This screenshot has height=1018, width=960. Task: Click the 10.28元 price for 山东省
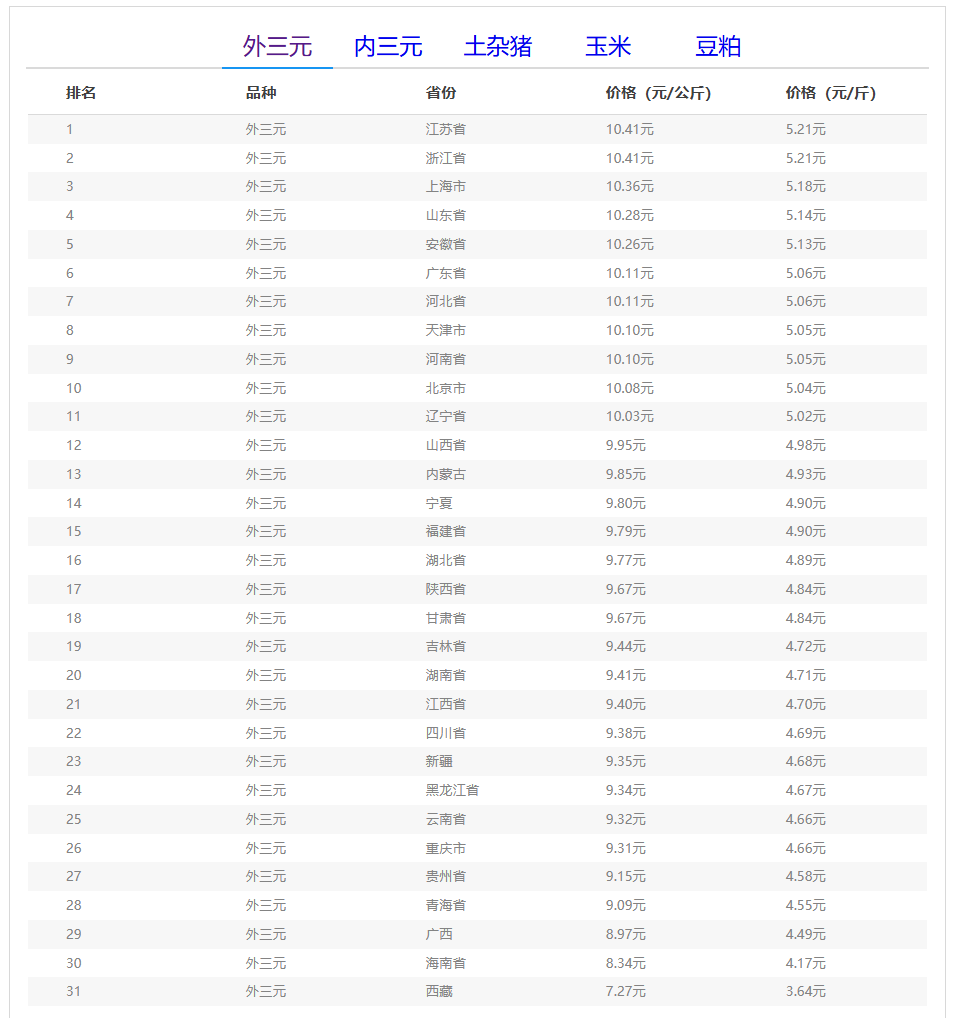(x=630, y=216)
